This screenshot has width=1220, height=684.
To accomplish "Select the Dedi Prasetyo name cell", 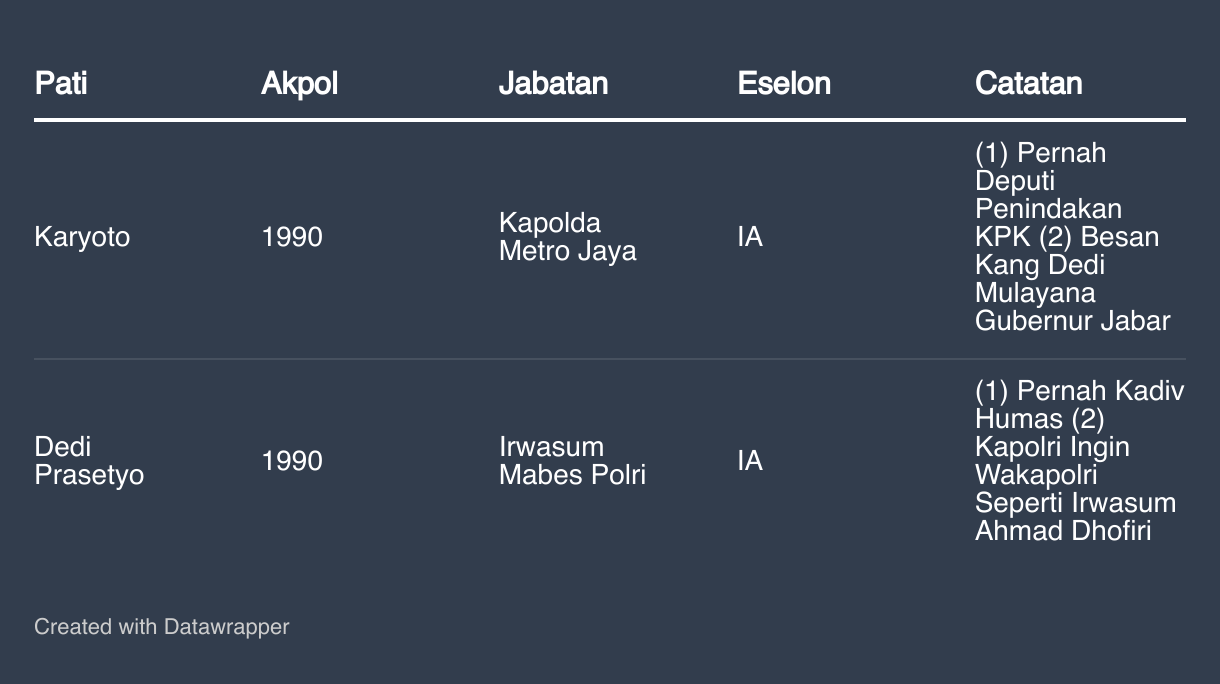I will (89, 460).
